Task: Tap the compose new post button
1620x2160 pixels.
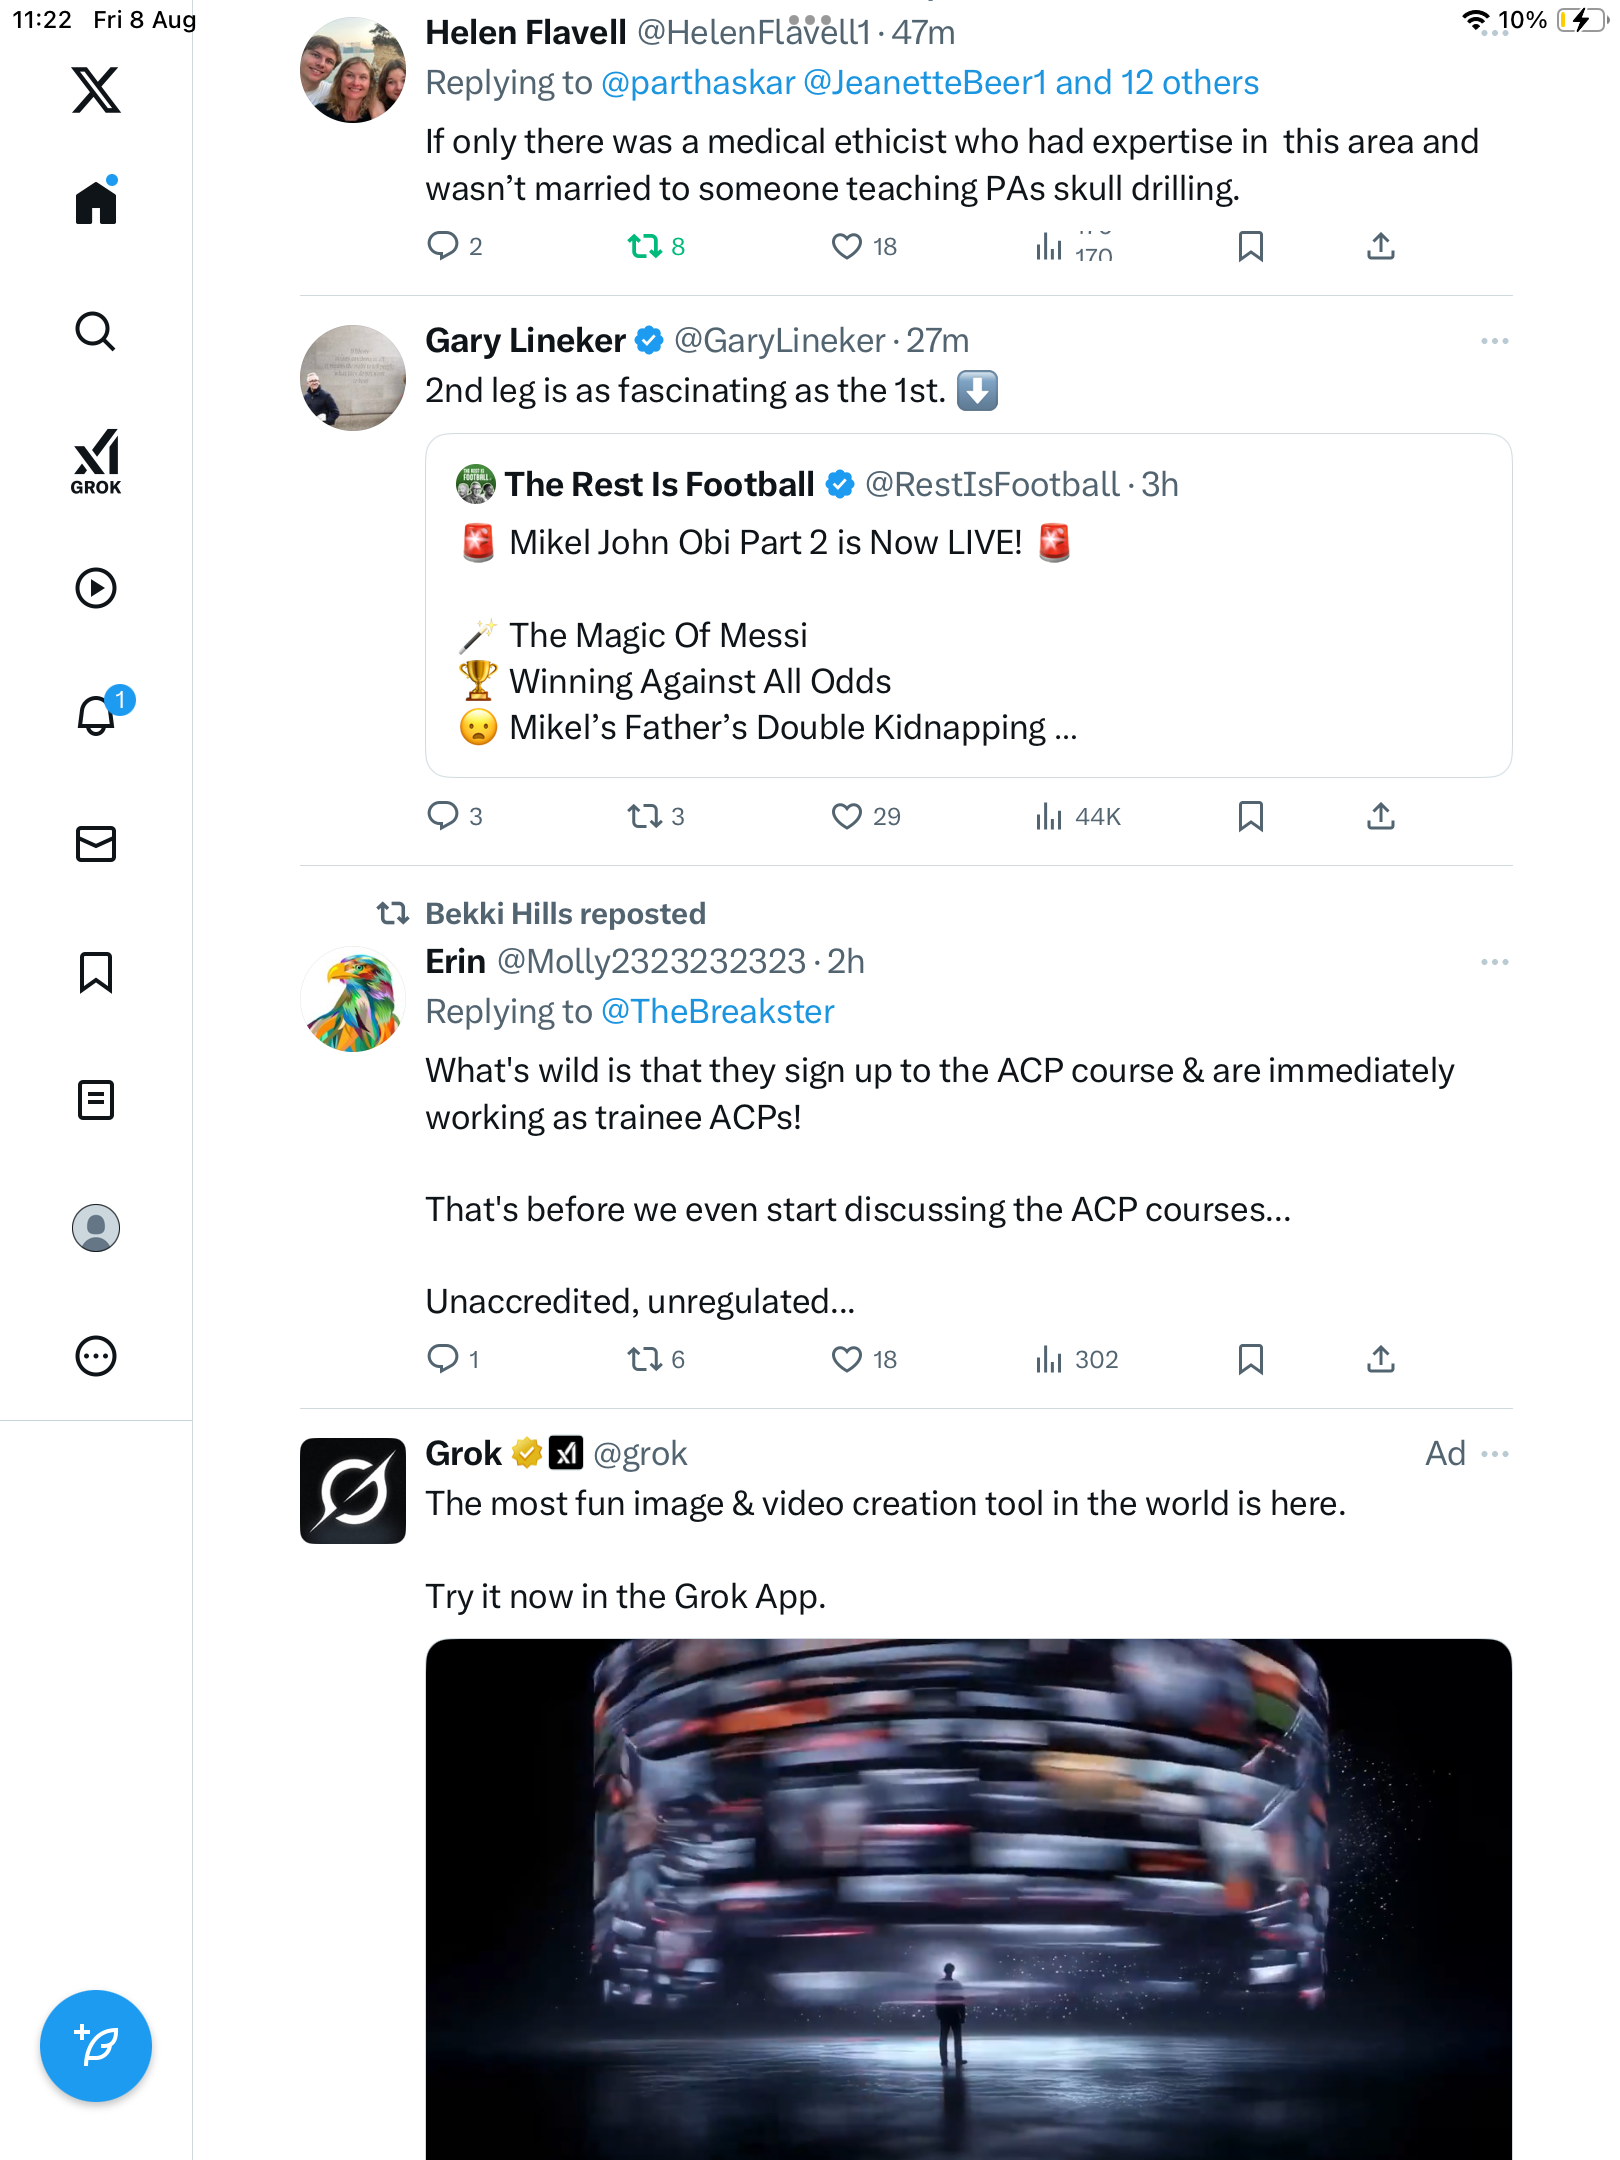Action: click(x=96, y=2045)
